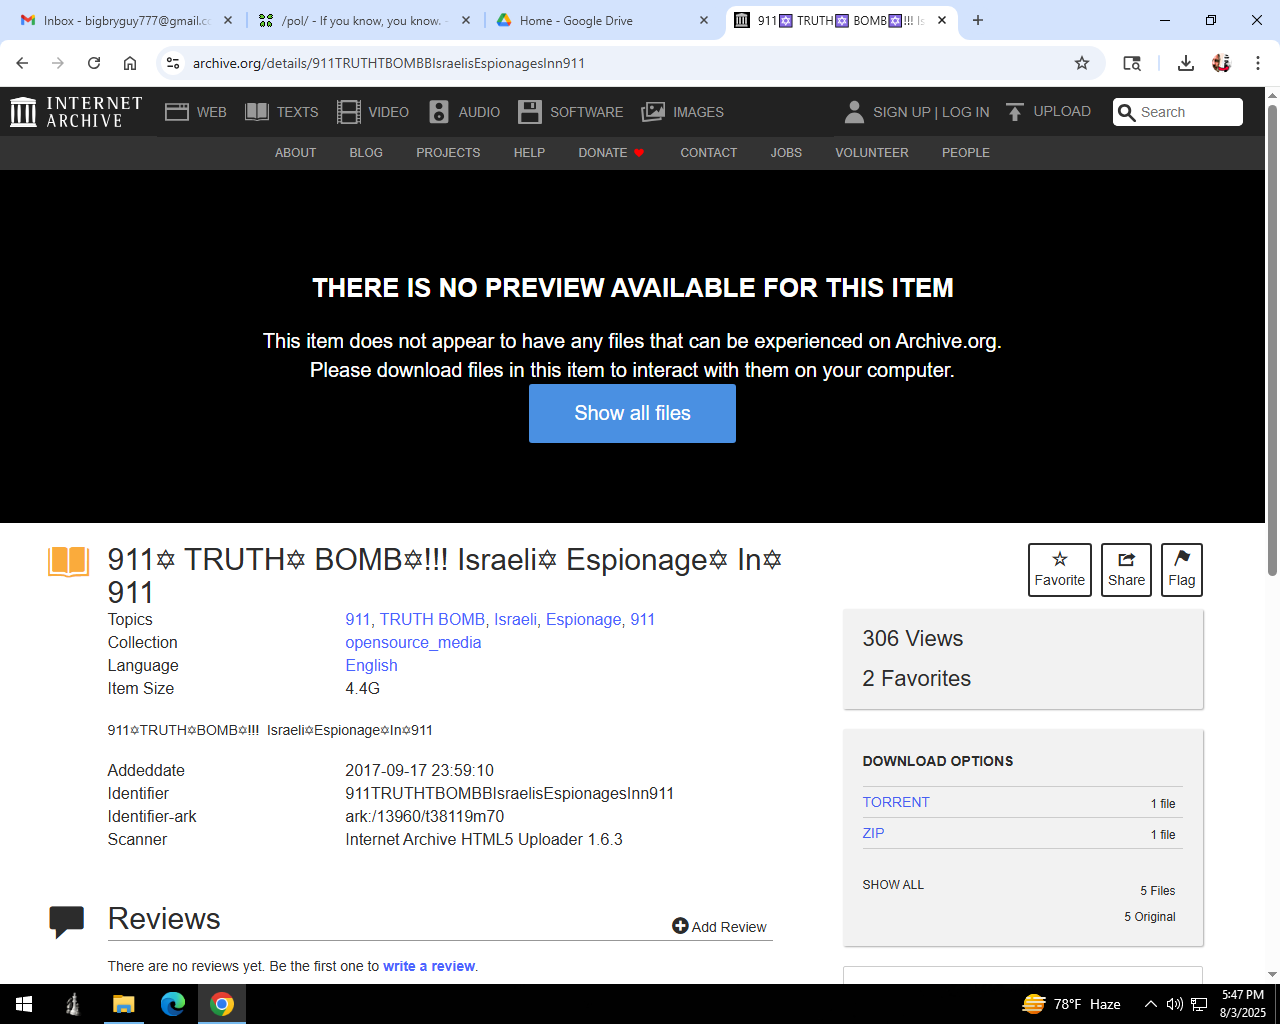Open Microsoft Edge from taskbar
This screenshot has height=1024, width=1280.
click(x=173, y=1004)
